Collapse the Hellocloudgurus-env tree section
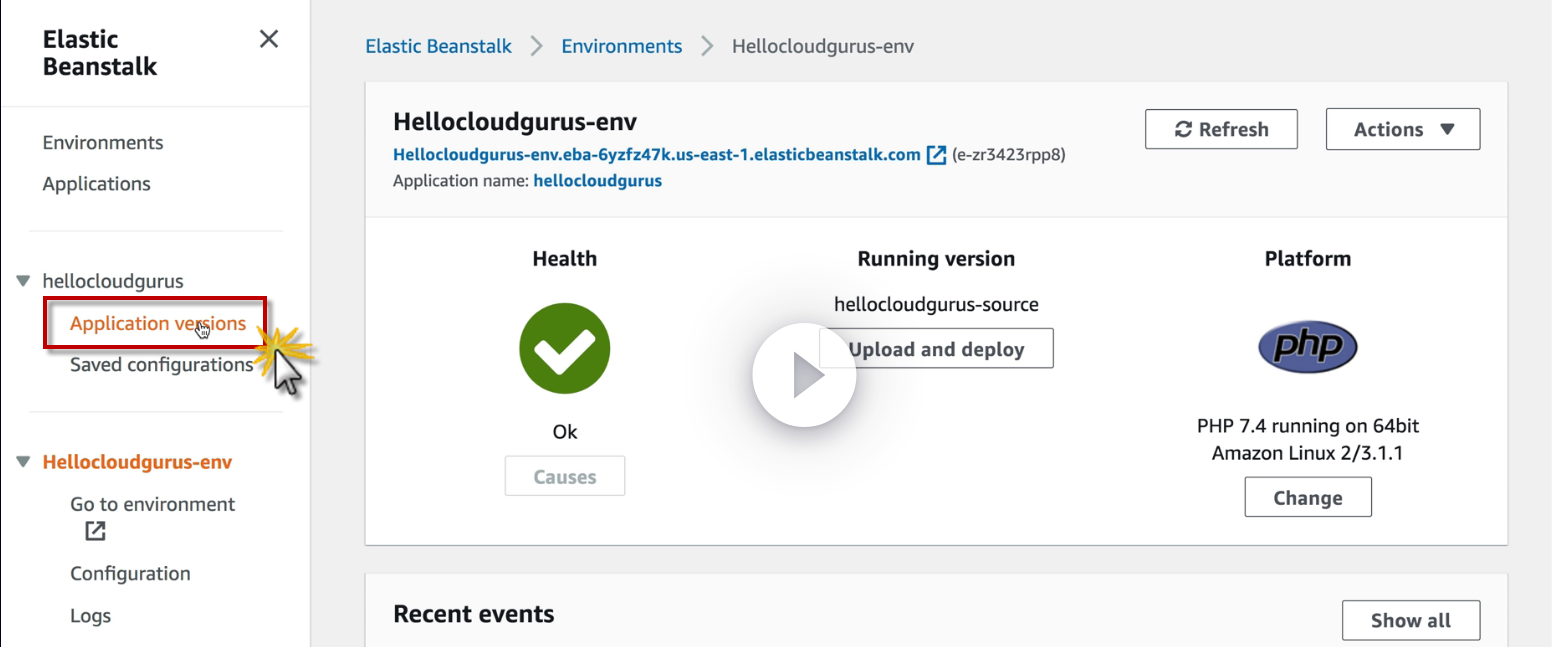 click(x=23, y=462)
